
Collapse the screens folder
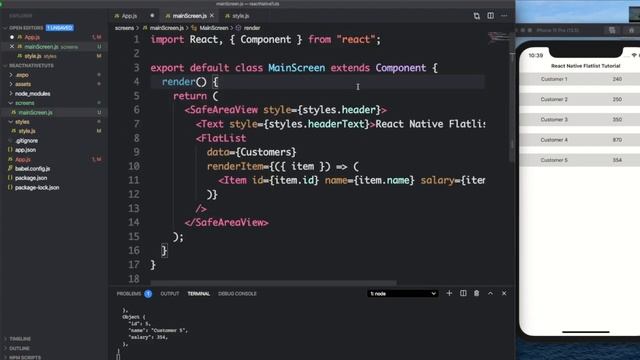[x=24, y=103]
